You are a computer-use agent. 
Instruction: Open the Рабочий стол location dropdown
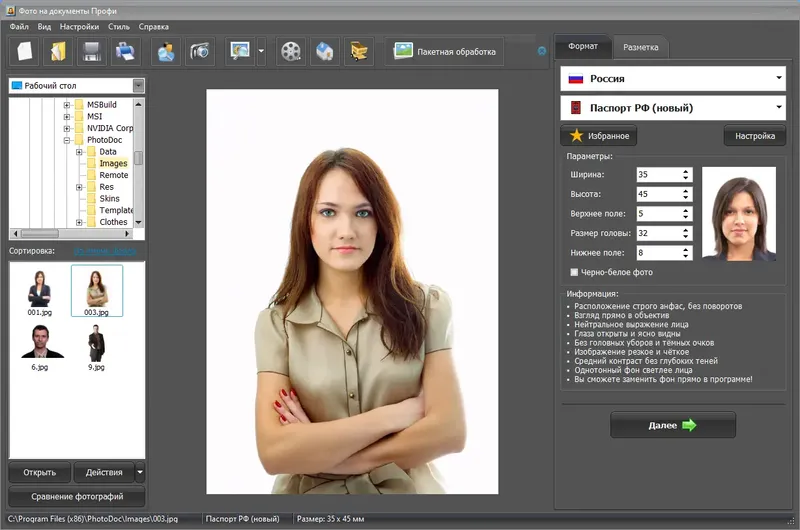[x=138, y=86]
